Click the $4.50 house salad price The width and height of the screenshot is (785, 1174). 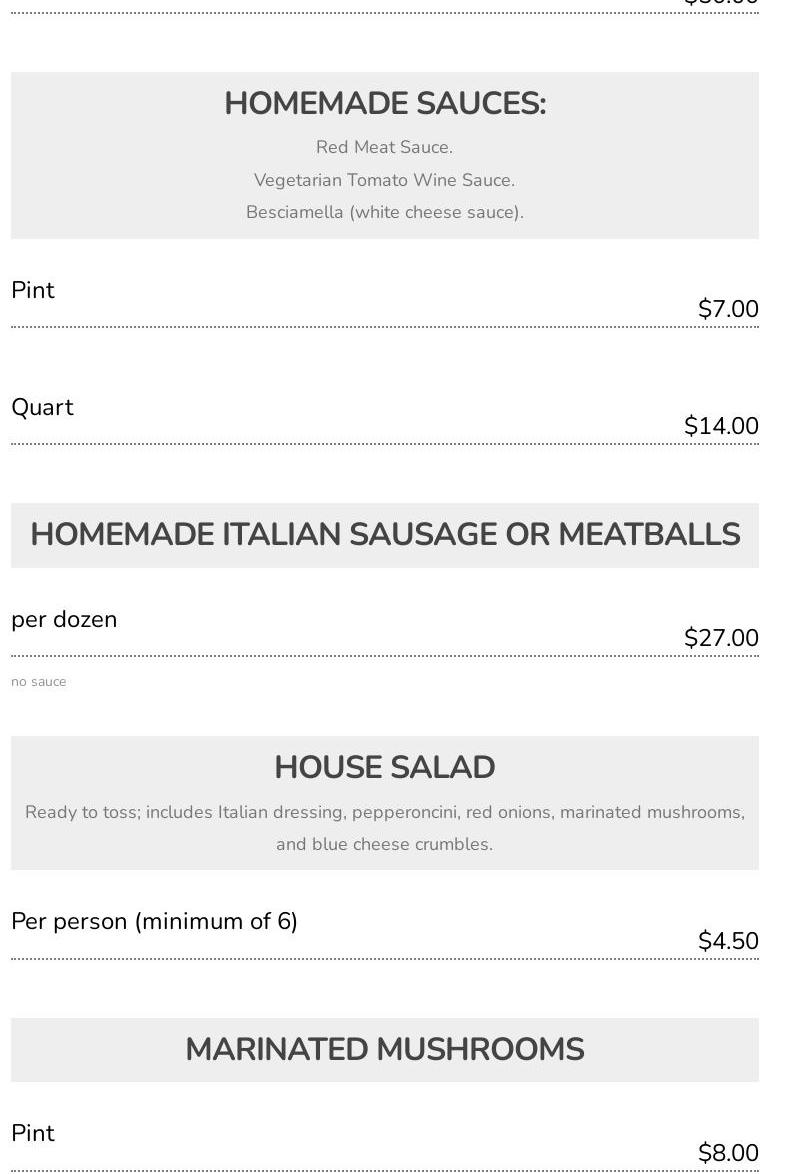click(728, 941)
